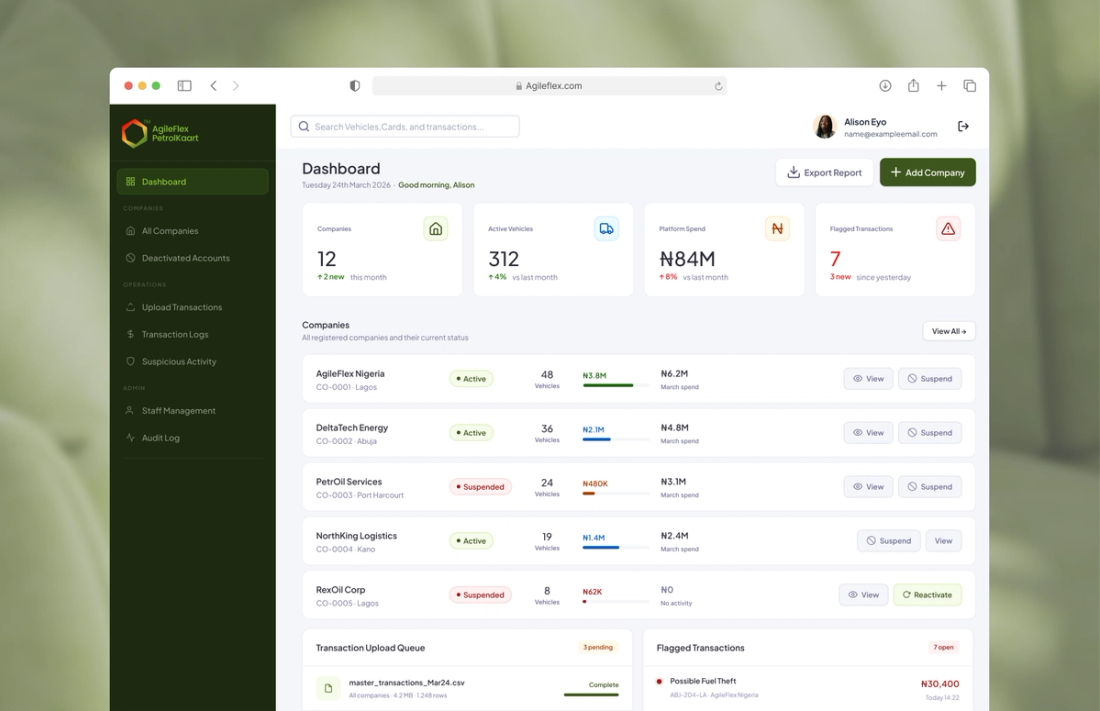Click the NorthKing Logistics company name
The width and height of the screenshot is (1100, 711).
tap(356, 536)
